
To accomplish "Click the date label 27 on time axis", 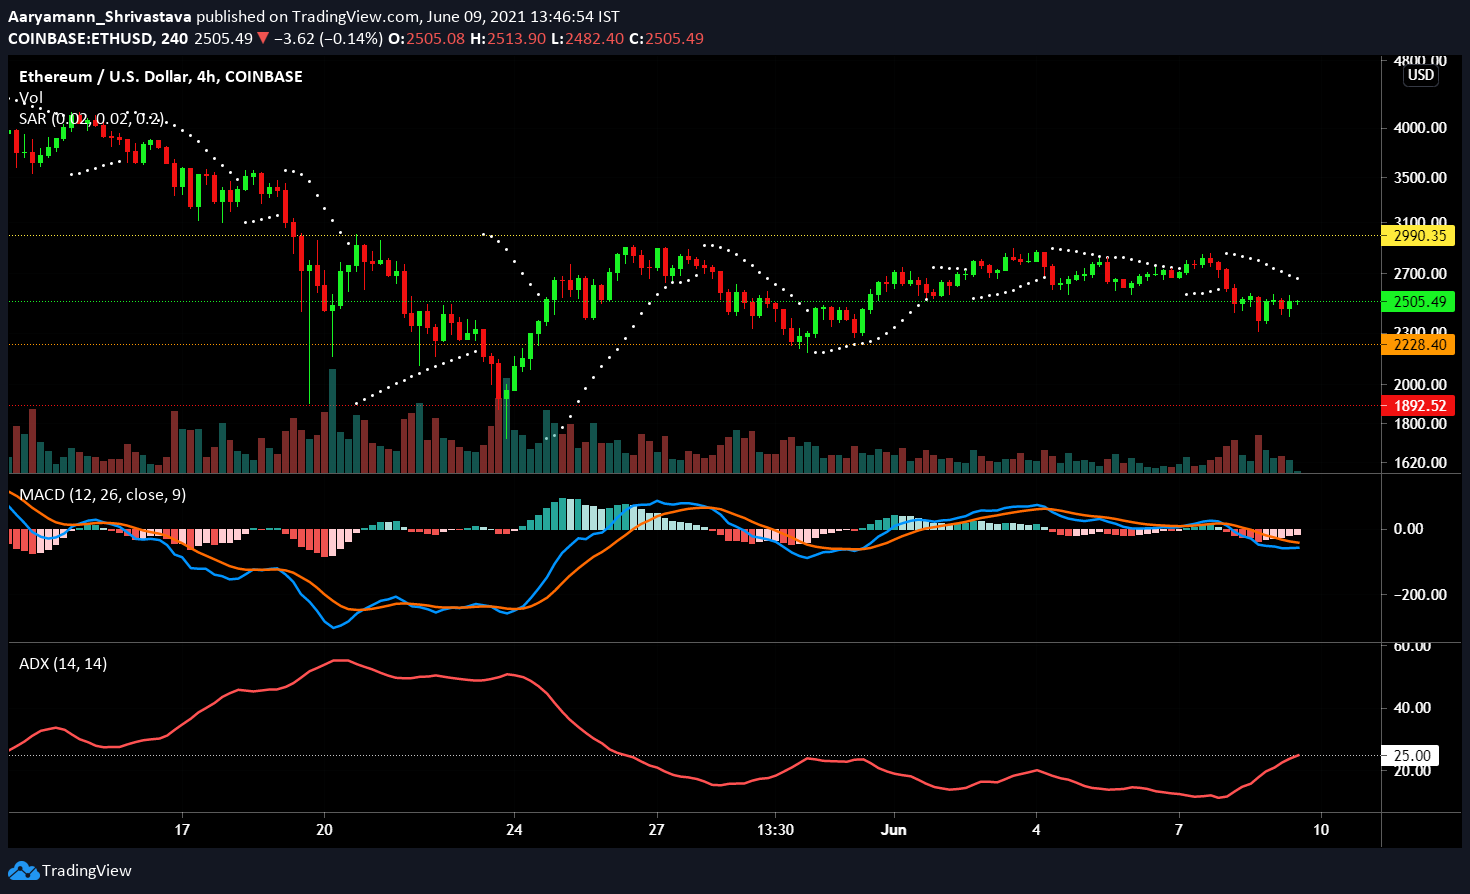I will click(656, 830).
